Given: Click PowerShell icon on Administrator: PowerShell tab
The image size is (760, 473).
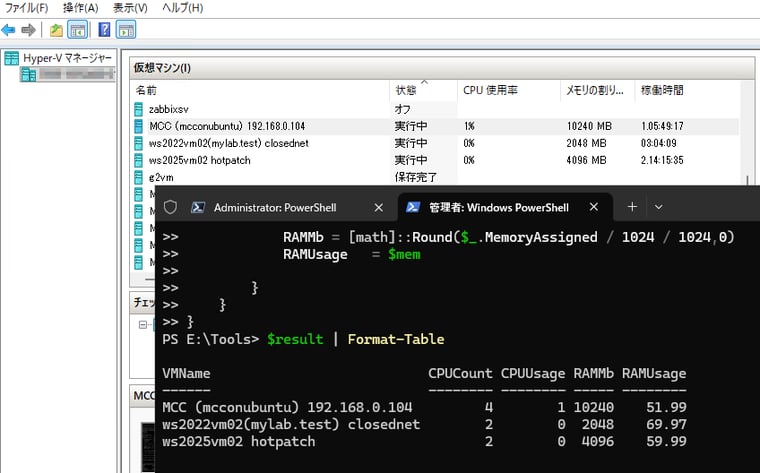Looking at the screenshot, I should [197, 207].
